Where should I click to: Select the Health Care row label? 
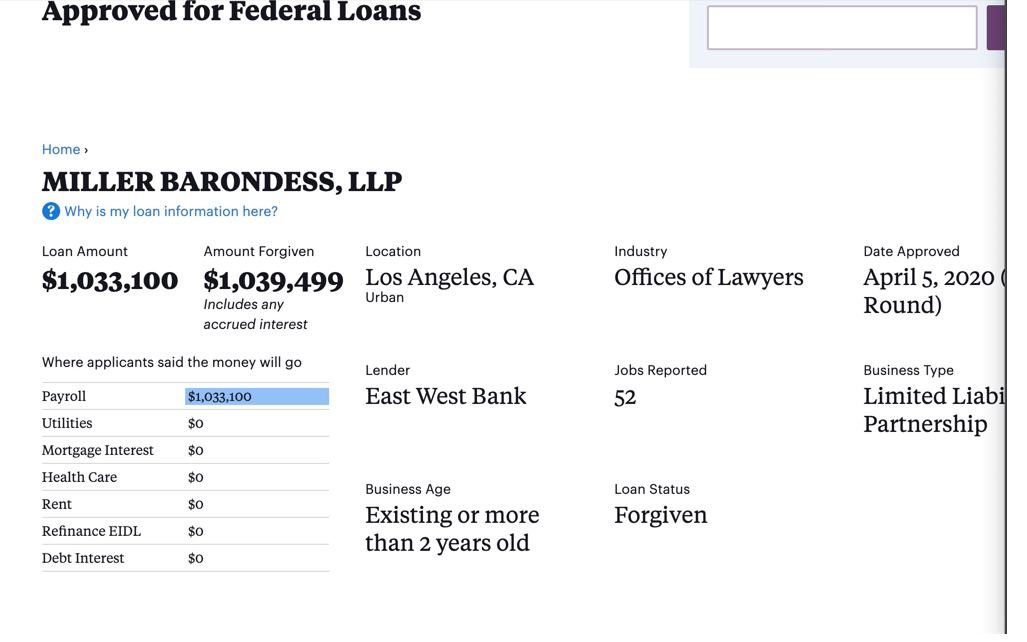coord(79,478)
